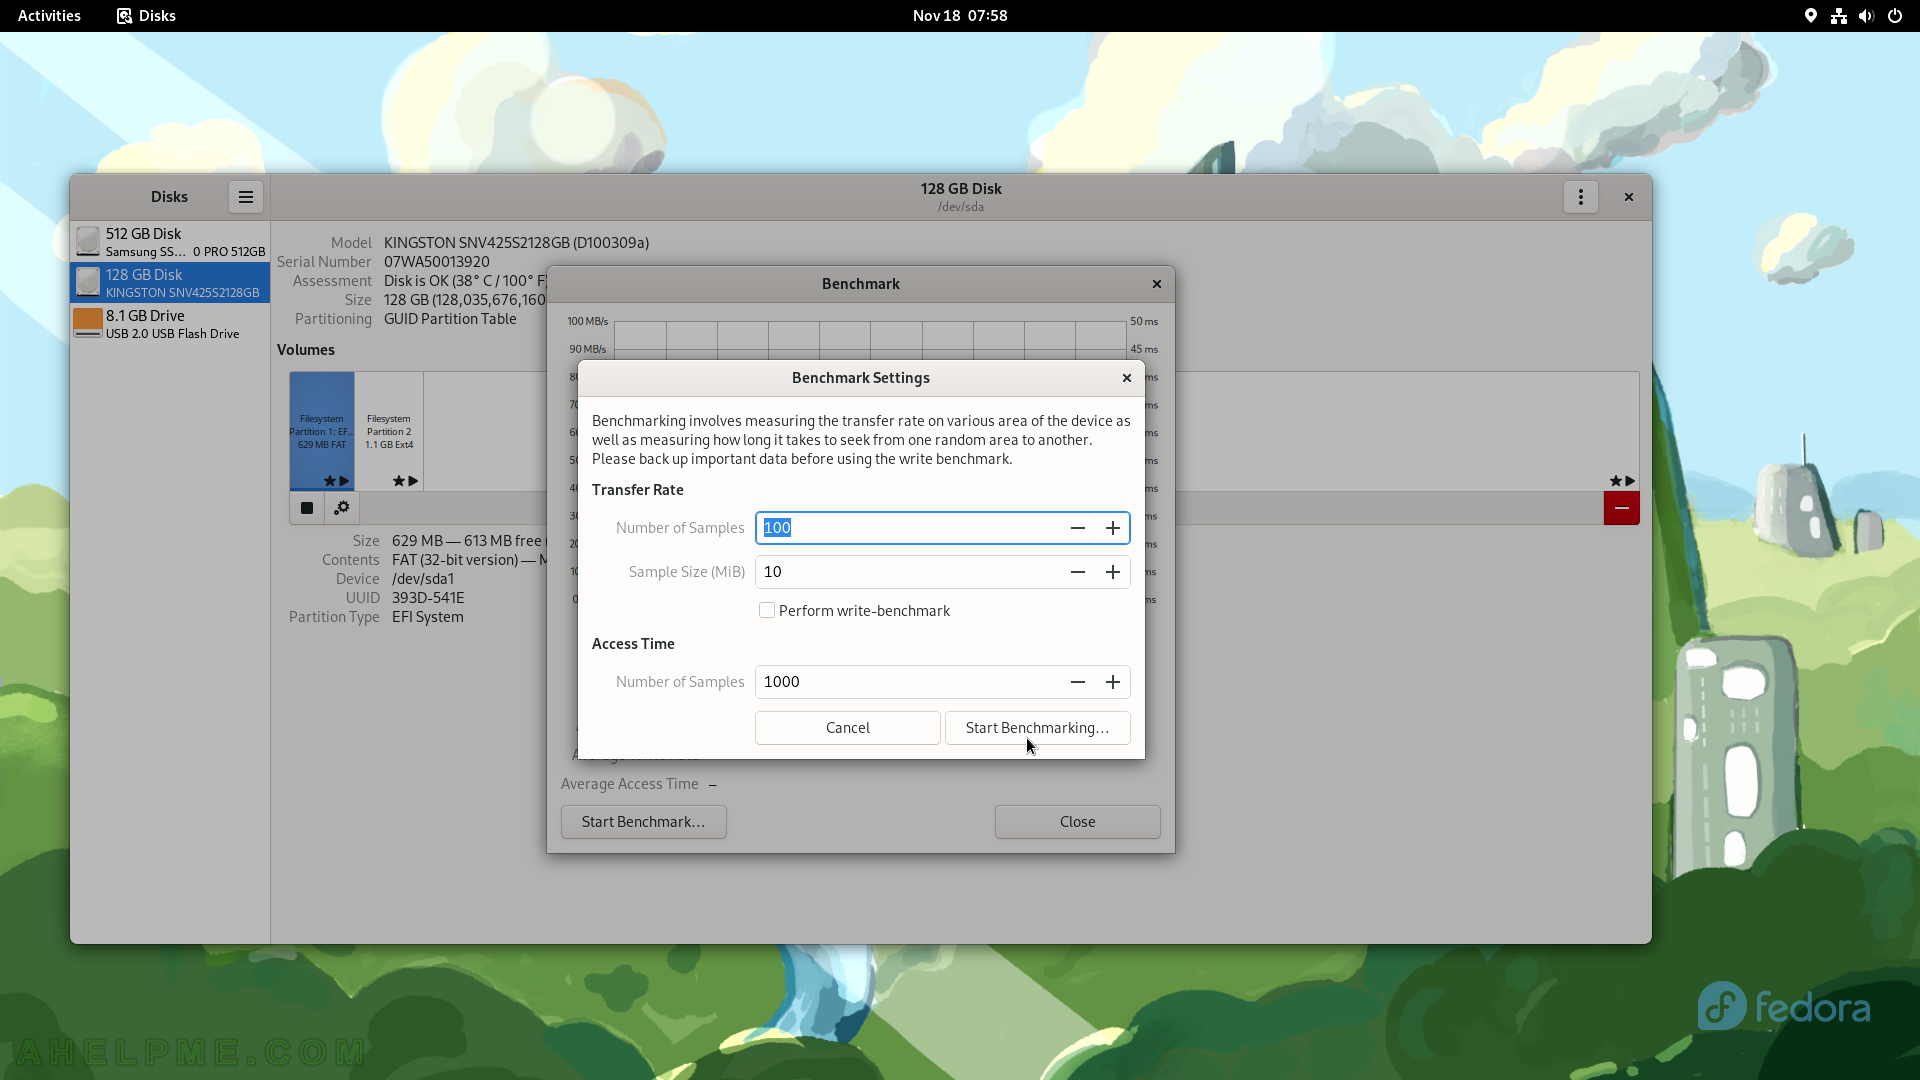Open the Disks app menu in top bar

click(x=146, y=16)
